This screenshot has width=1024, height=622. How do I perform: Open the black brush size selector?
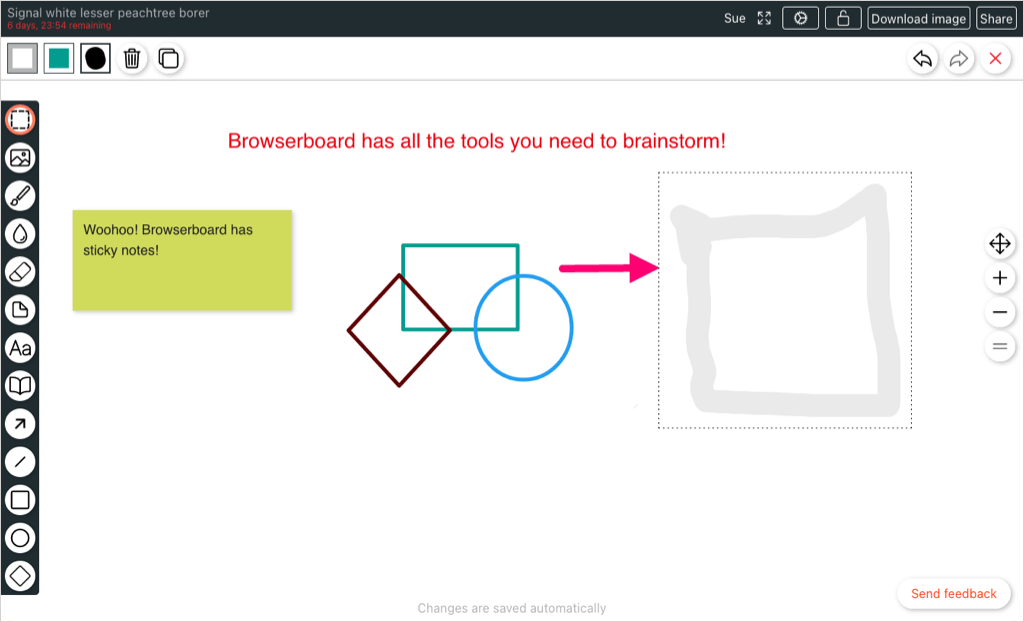coord(95,59)
